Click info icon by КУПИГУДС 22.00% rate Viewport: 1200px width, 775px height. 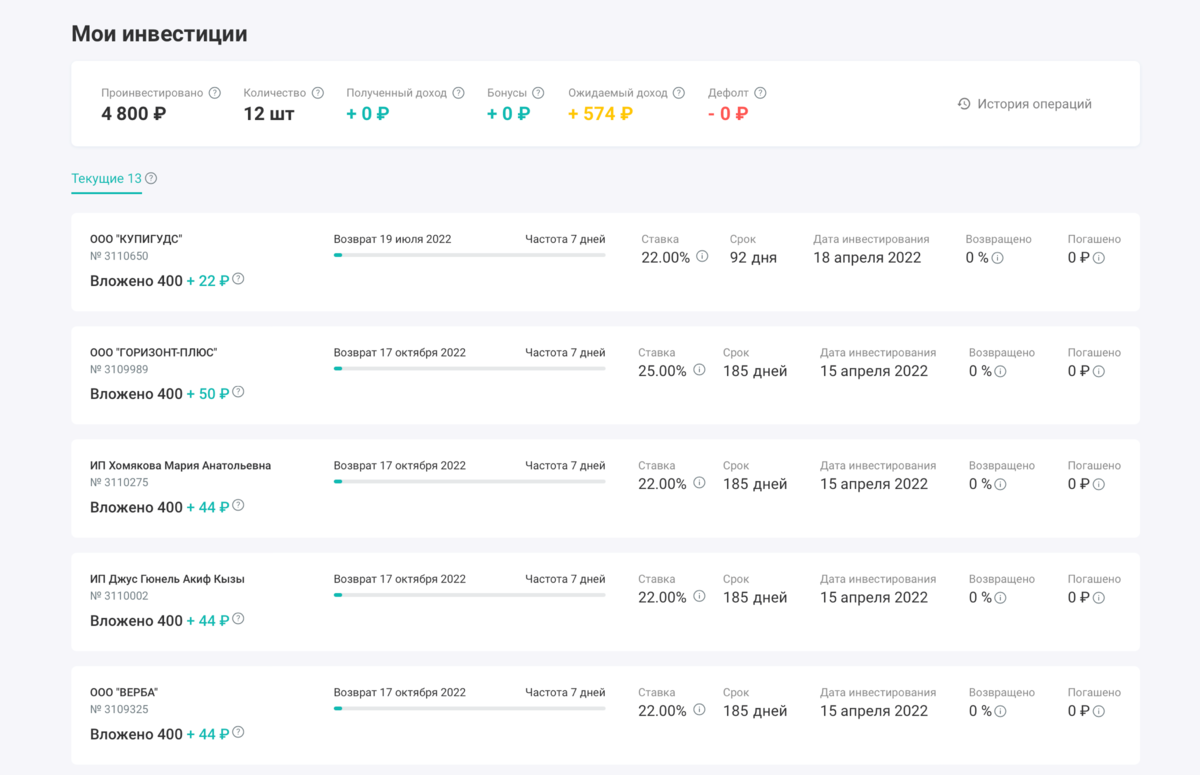[702, 257]
